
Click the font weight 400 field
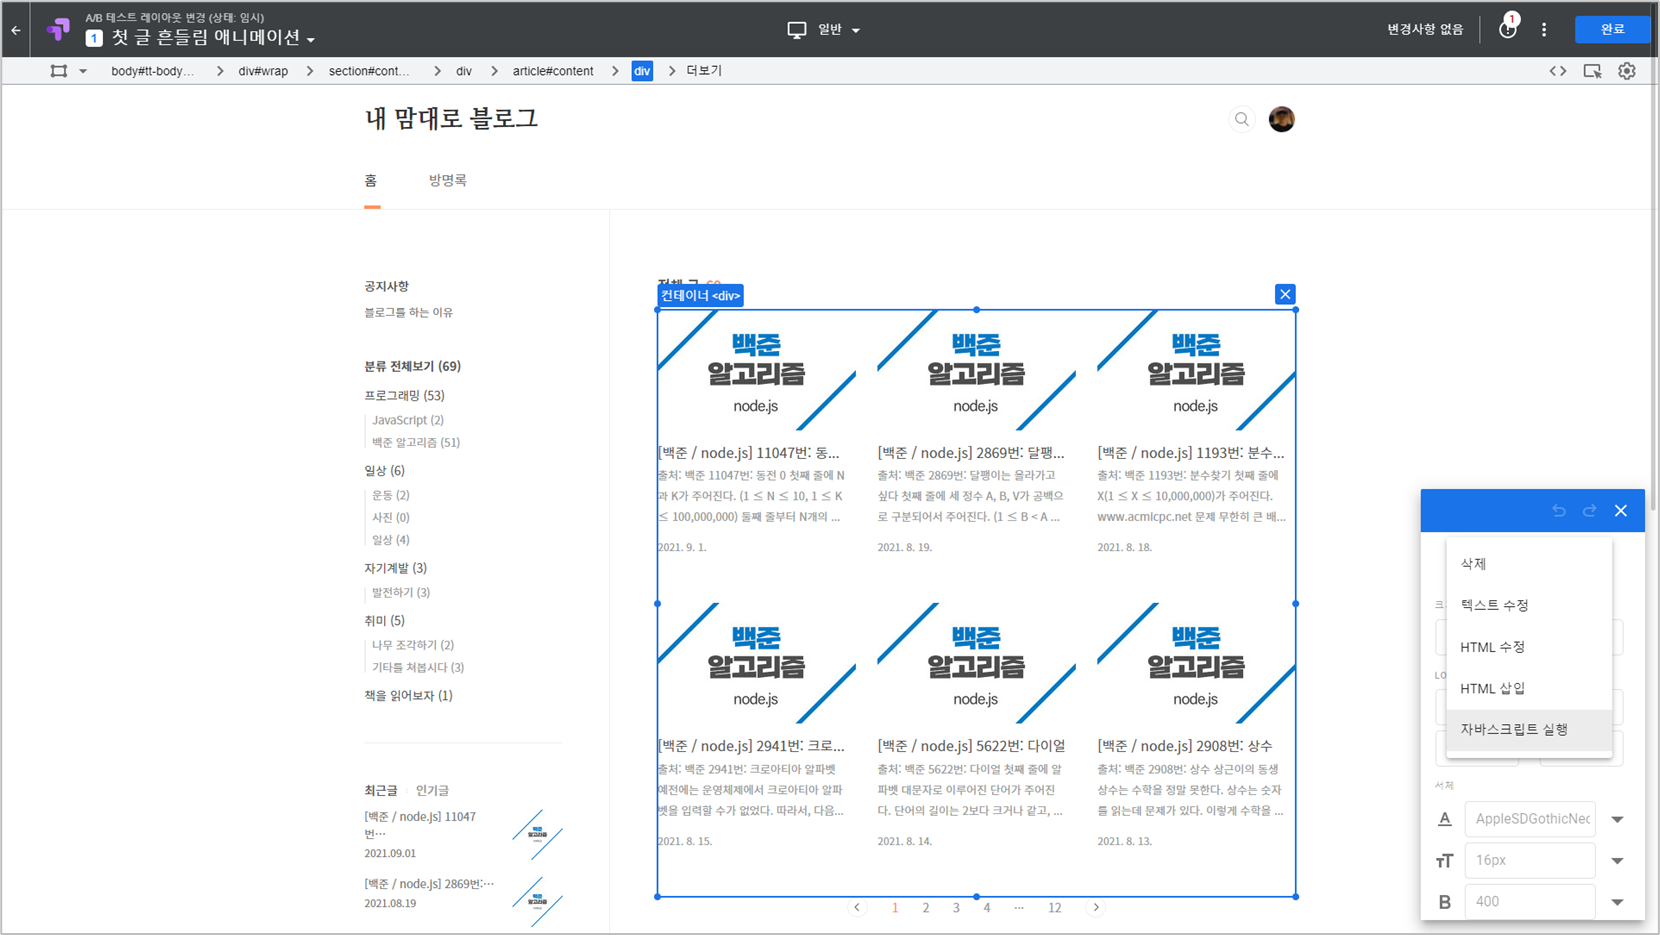1530,902
